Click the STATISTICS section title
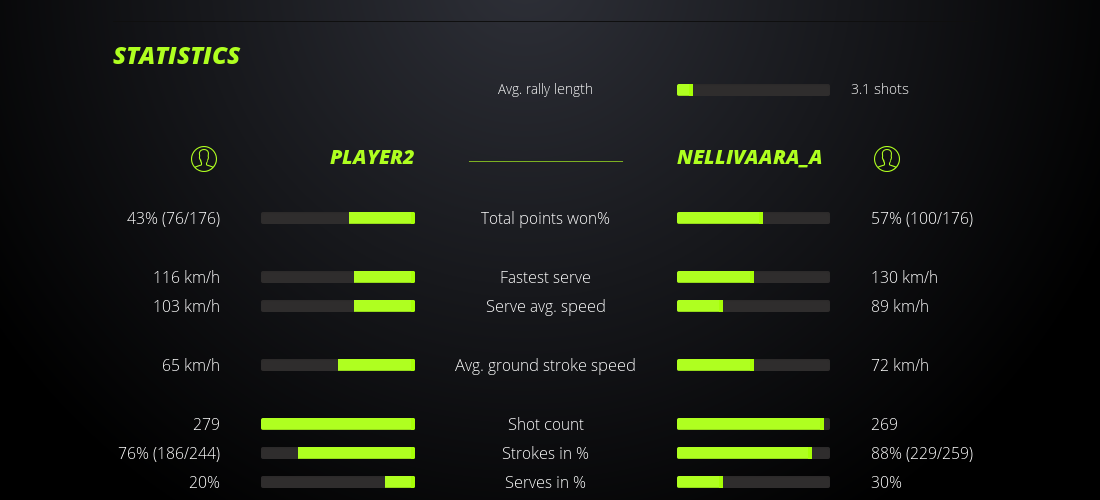This screenshot has width=1100, height=500. click(x=177, y=56)
